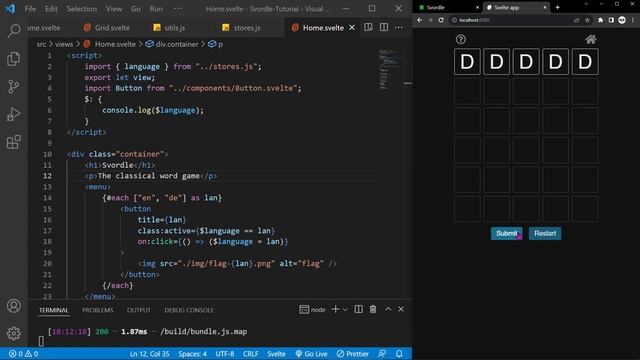
Task: Click views in breadcrumb path
Action: coord(64,44)
